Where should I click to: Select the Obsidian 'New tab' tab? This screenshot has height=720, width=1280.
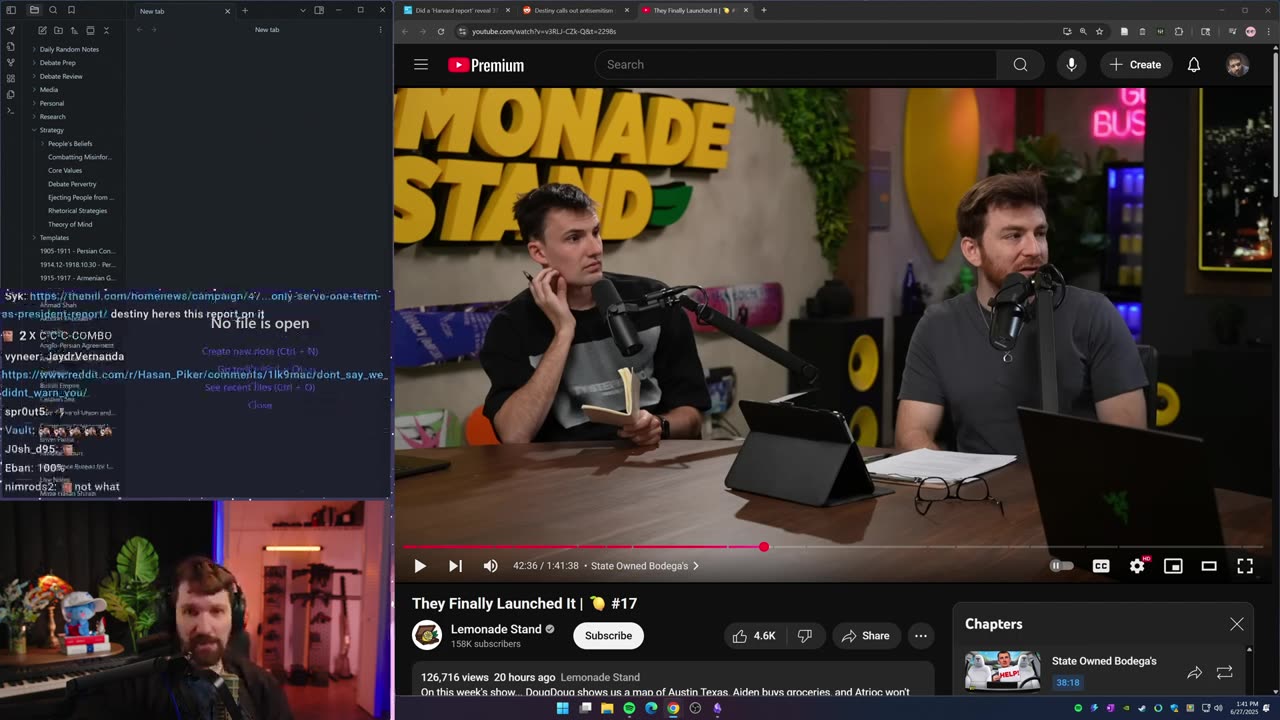[x=183, y=10]
